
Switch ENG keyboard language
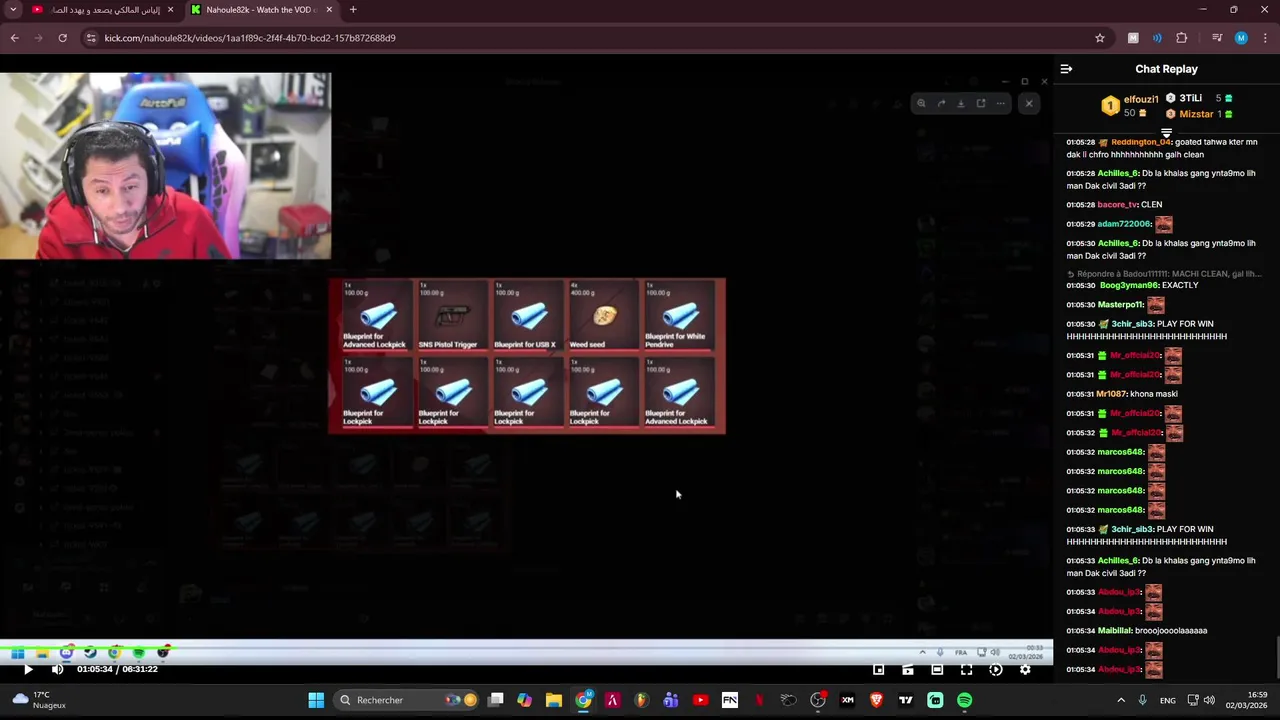(x=1168, y=701)
